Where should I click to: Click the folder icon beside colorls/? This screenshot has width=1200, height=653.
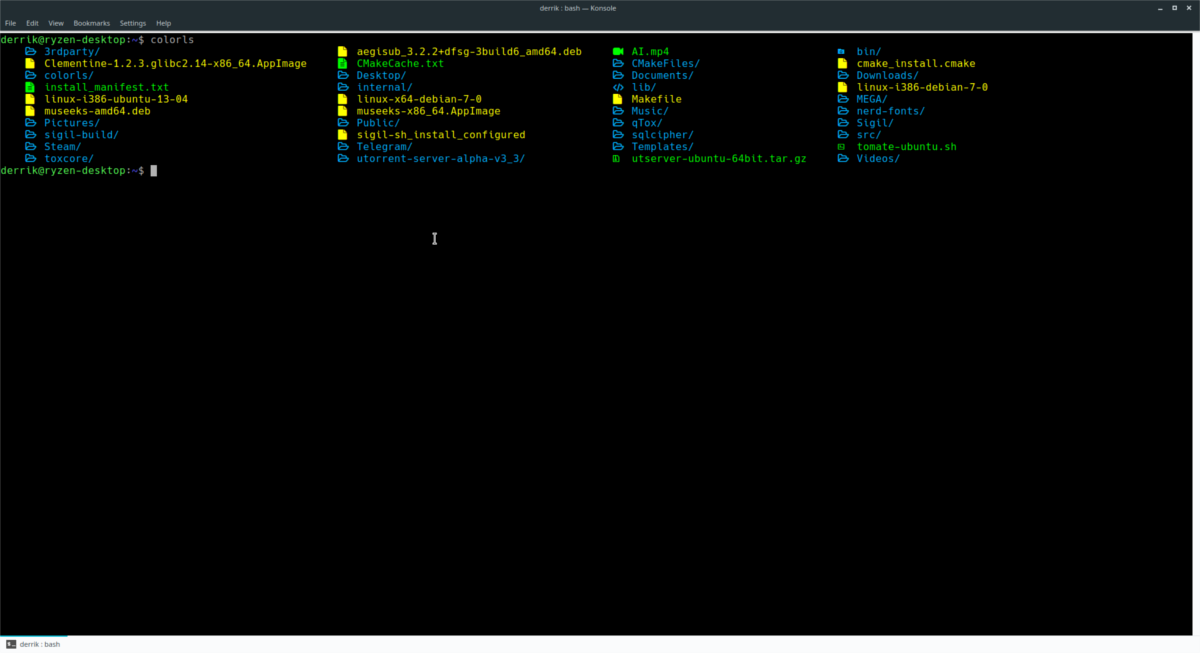[30, 75]
